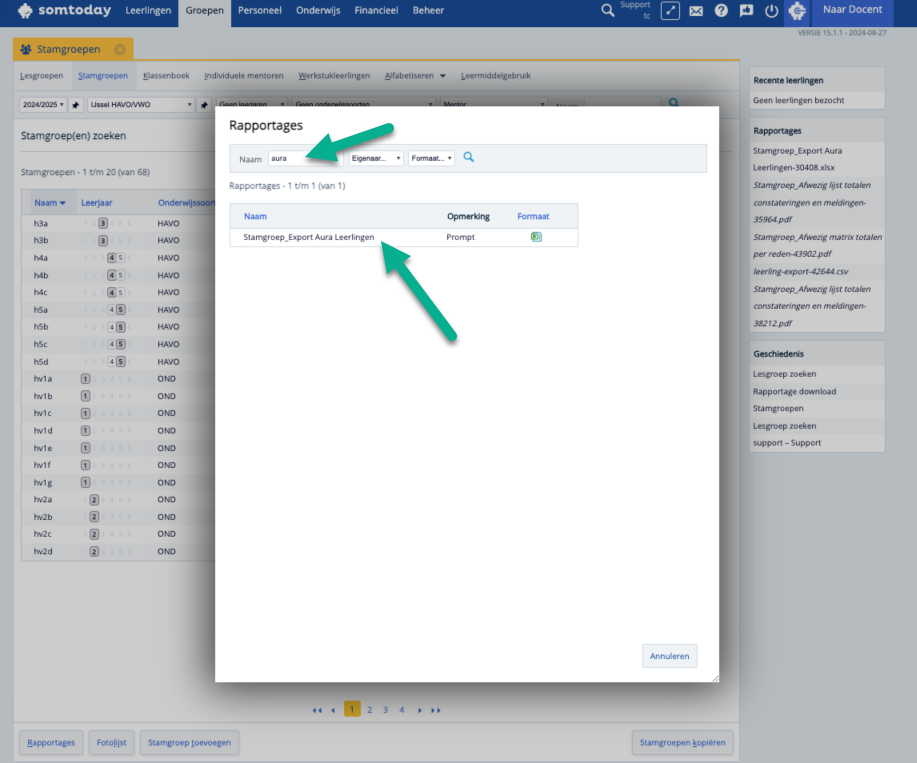Click the Annuleren button
This screenshot has height=763, width=917.
click(x=669, y=656)
